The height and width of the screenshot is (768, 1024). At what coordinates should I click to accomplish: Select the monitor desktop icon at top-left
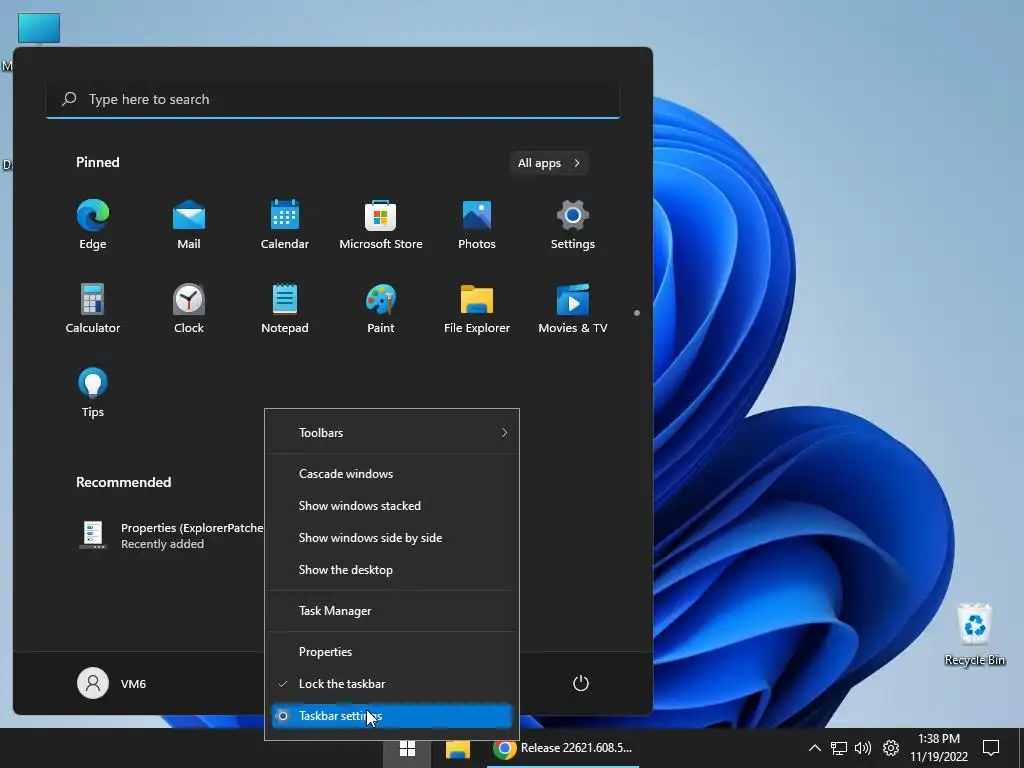pos(39,29)
